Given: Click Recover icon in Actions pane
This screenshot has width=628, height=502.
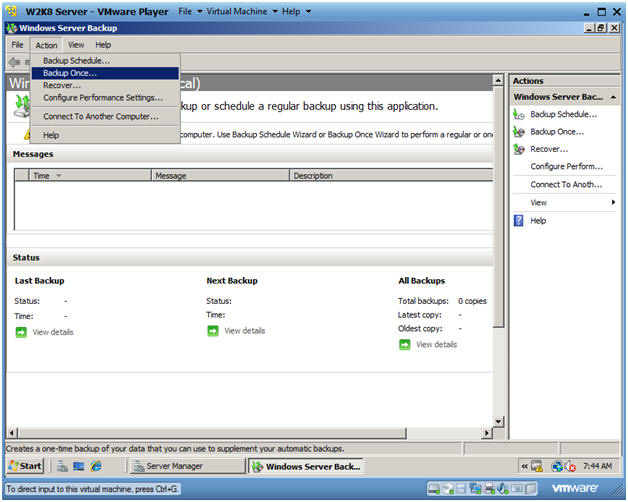Looking at the screenshot, I should click(x=519, y=149).
